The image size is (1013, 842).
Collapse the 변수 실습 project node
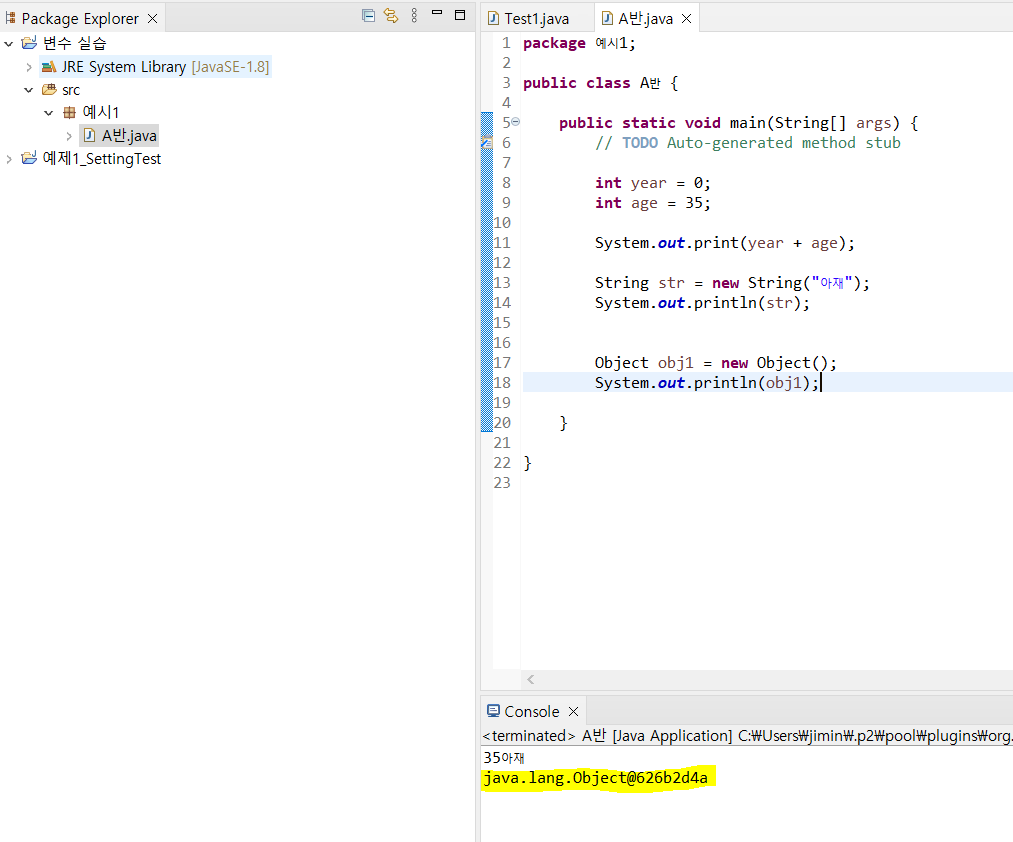coord(8,44)
